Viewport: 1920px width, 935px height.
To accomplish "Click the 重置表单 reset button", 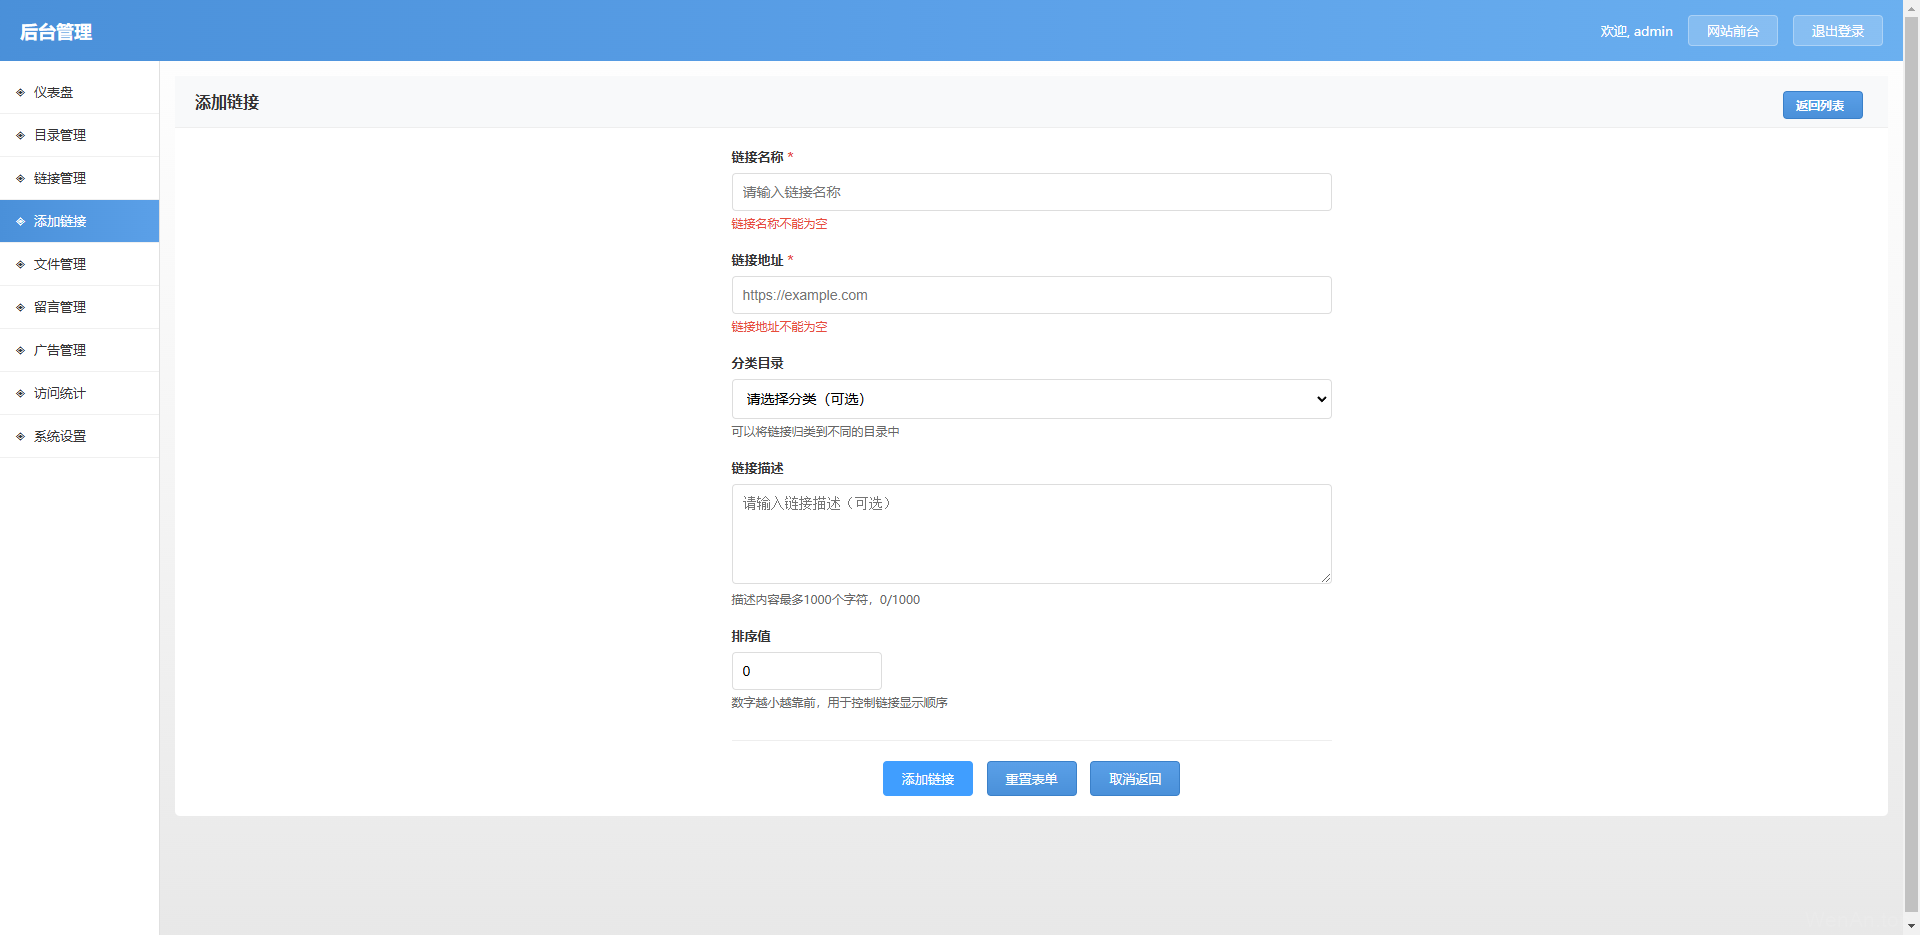I will [x=1031, y=779].
